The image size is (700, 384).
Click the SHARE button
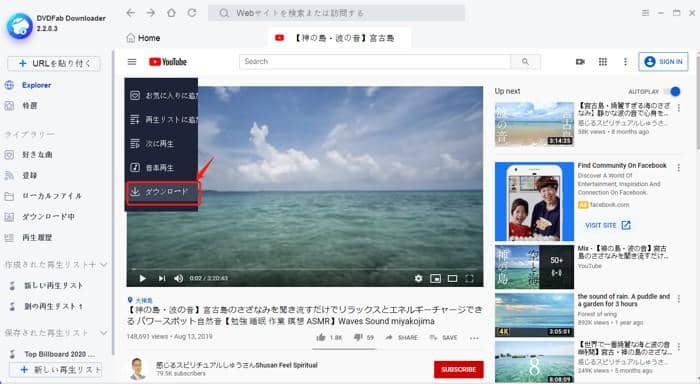tap(402, 338)
